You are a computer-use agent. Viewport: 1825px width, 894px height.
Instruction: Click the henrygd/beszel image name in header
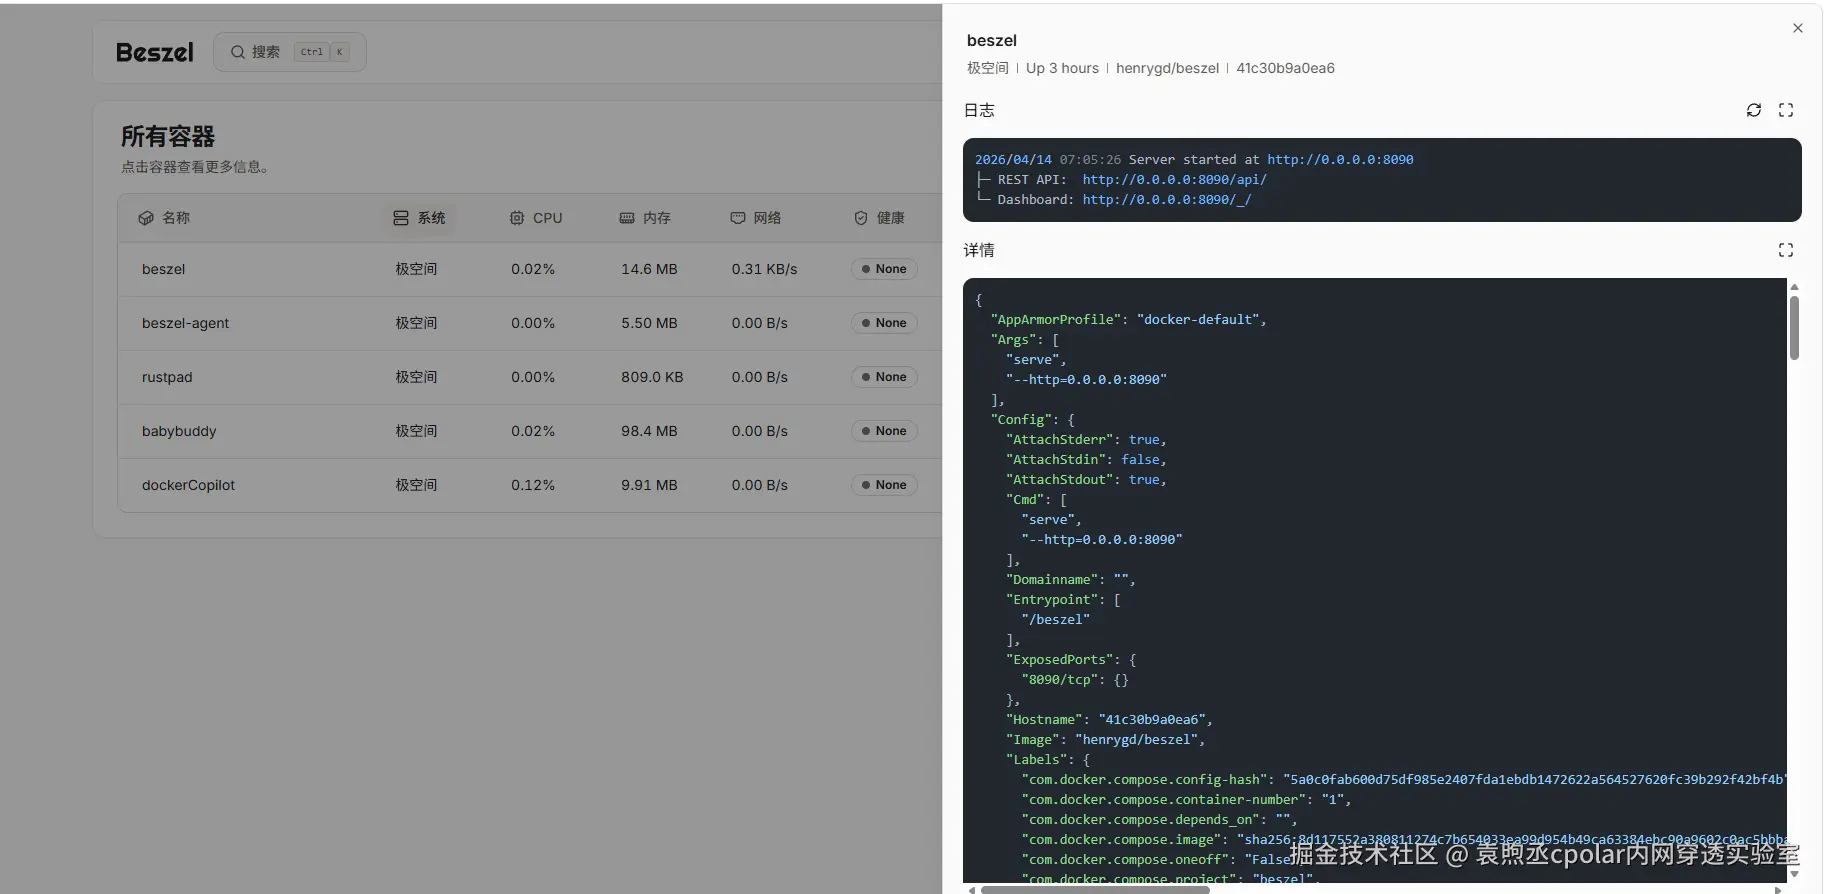click(x=1167, y=68)
